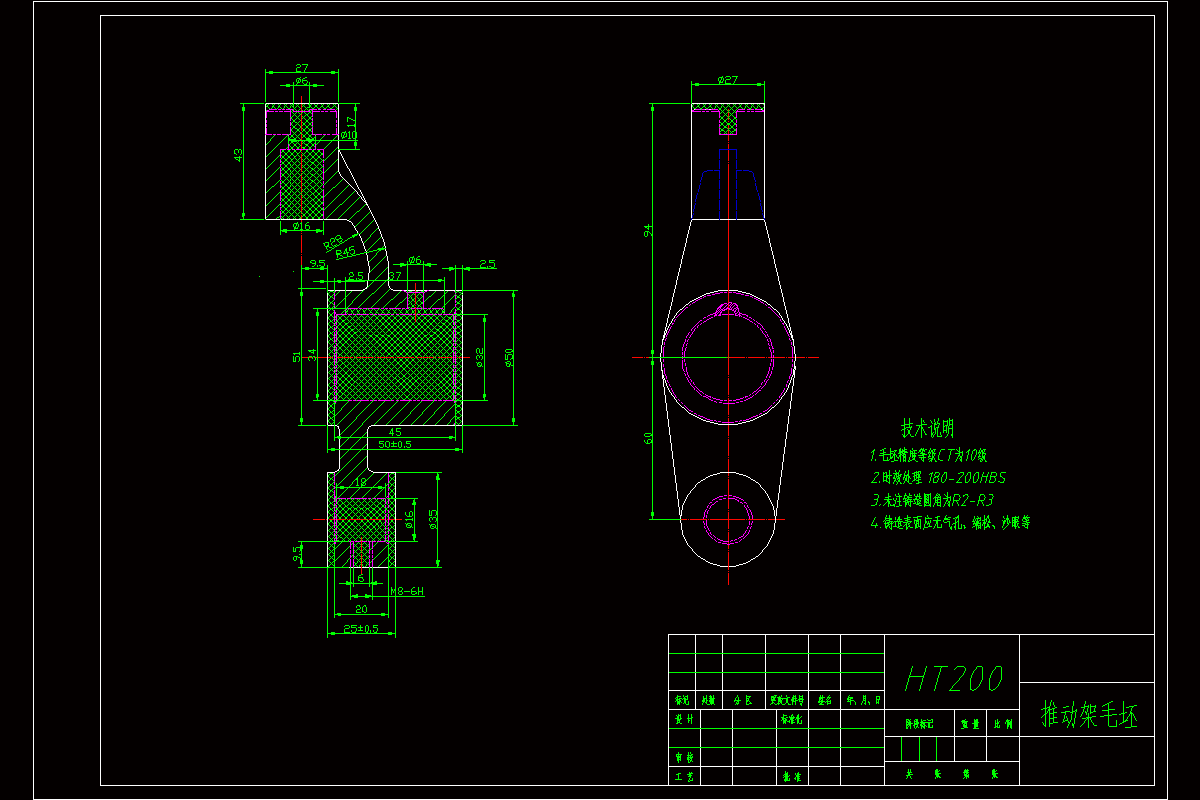Click the 设计 cell in title block
Screen dimensions: 1200x800
point(682,719)
